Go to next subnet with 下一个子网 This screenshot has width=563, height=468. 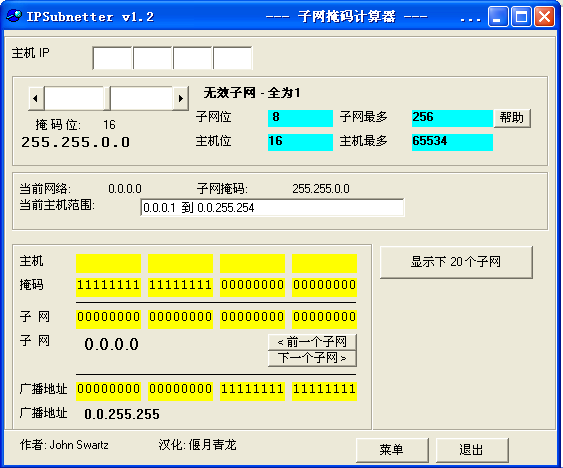click(x=312, y=358)
